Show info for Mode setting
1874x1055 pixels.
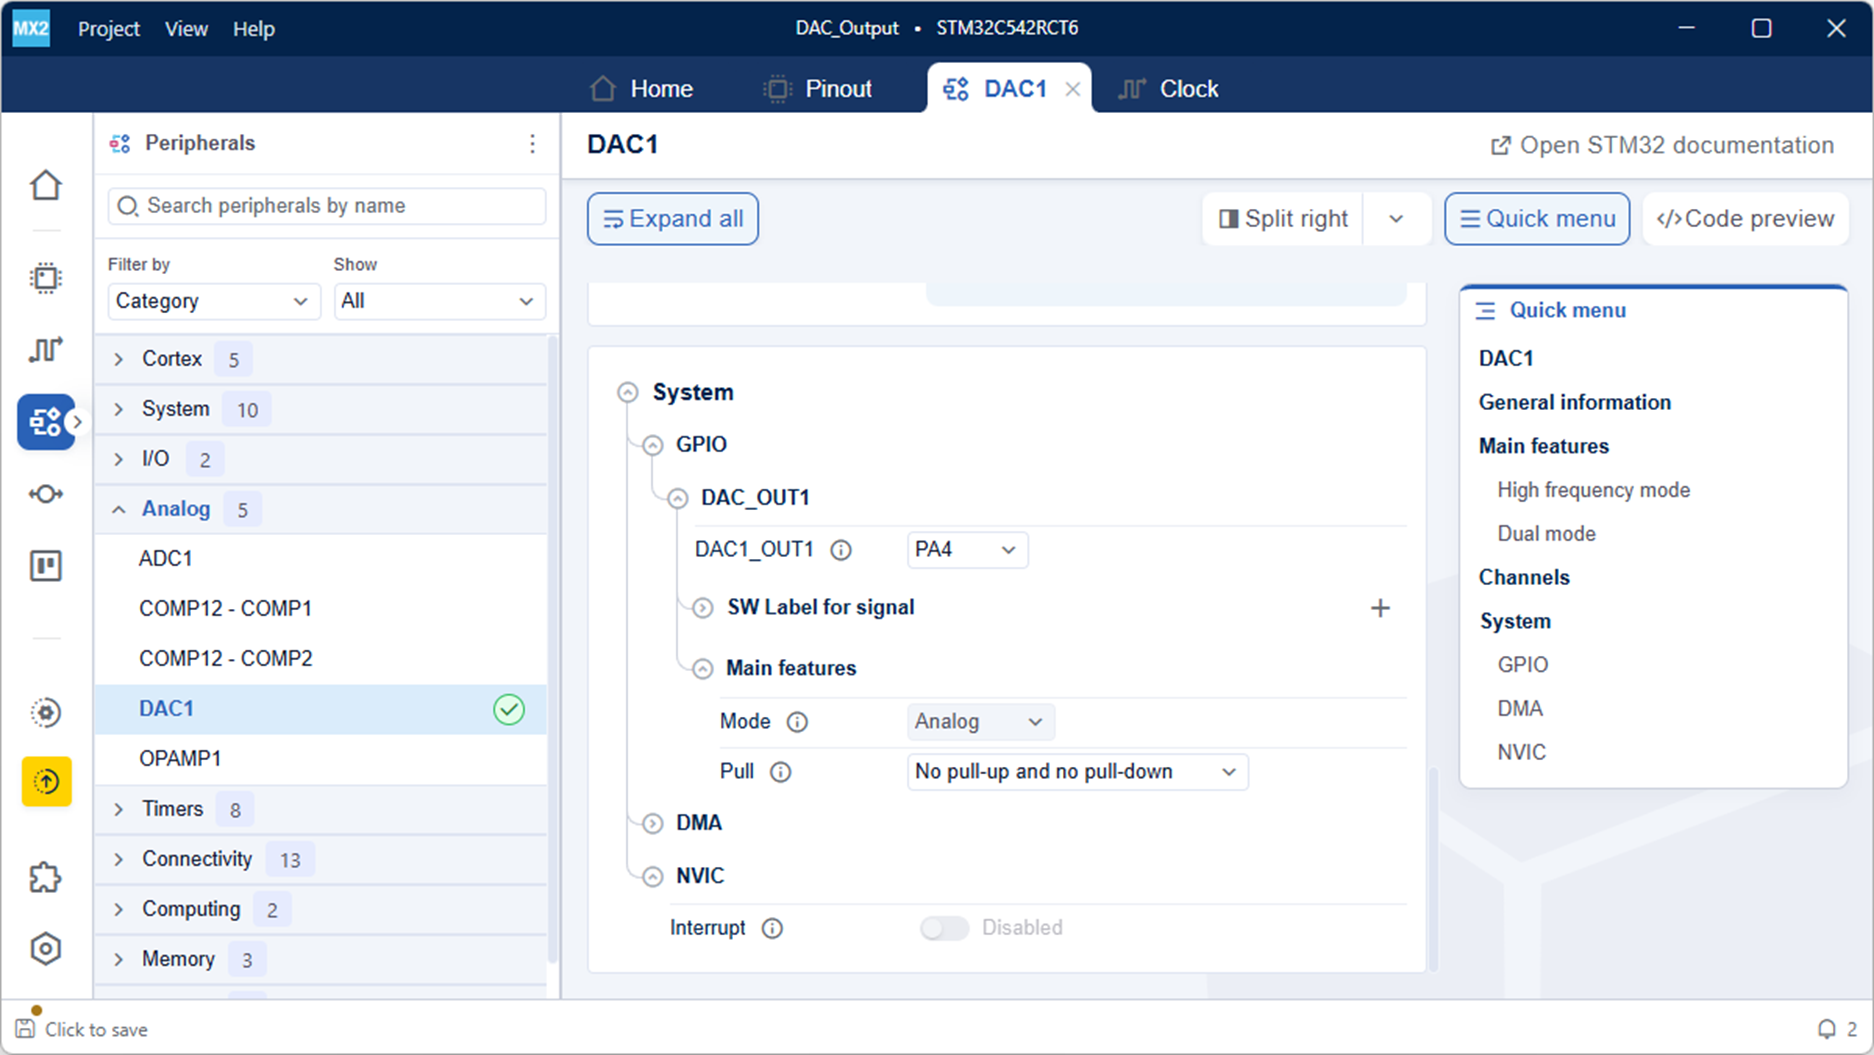pyautogui.click(x=797, y=722)
